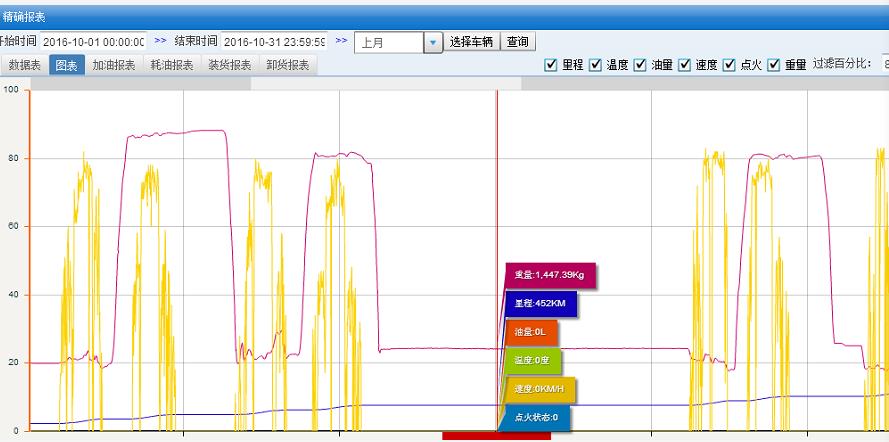Open the 上月 period dropdown arrow

tap(432, 42)
